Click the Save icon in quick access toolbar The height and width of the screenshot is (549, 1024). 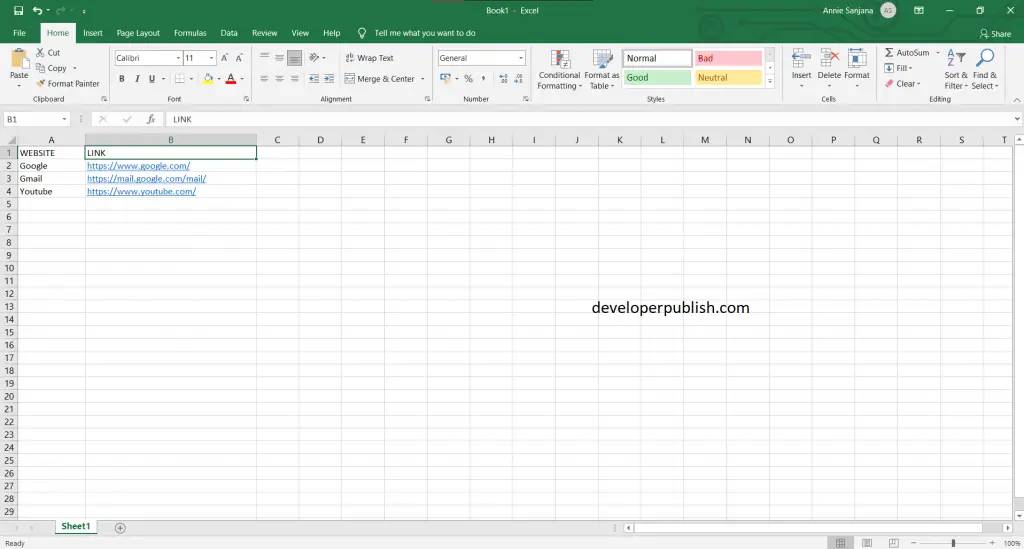click(18, 10)
